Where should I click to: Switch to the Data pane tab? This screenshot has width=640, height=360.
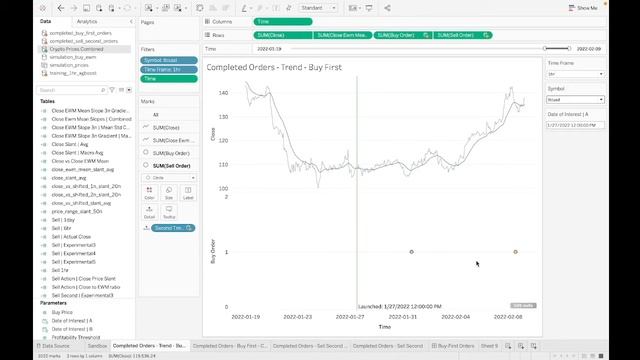tap(45, 21)
